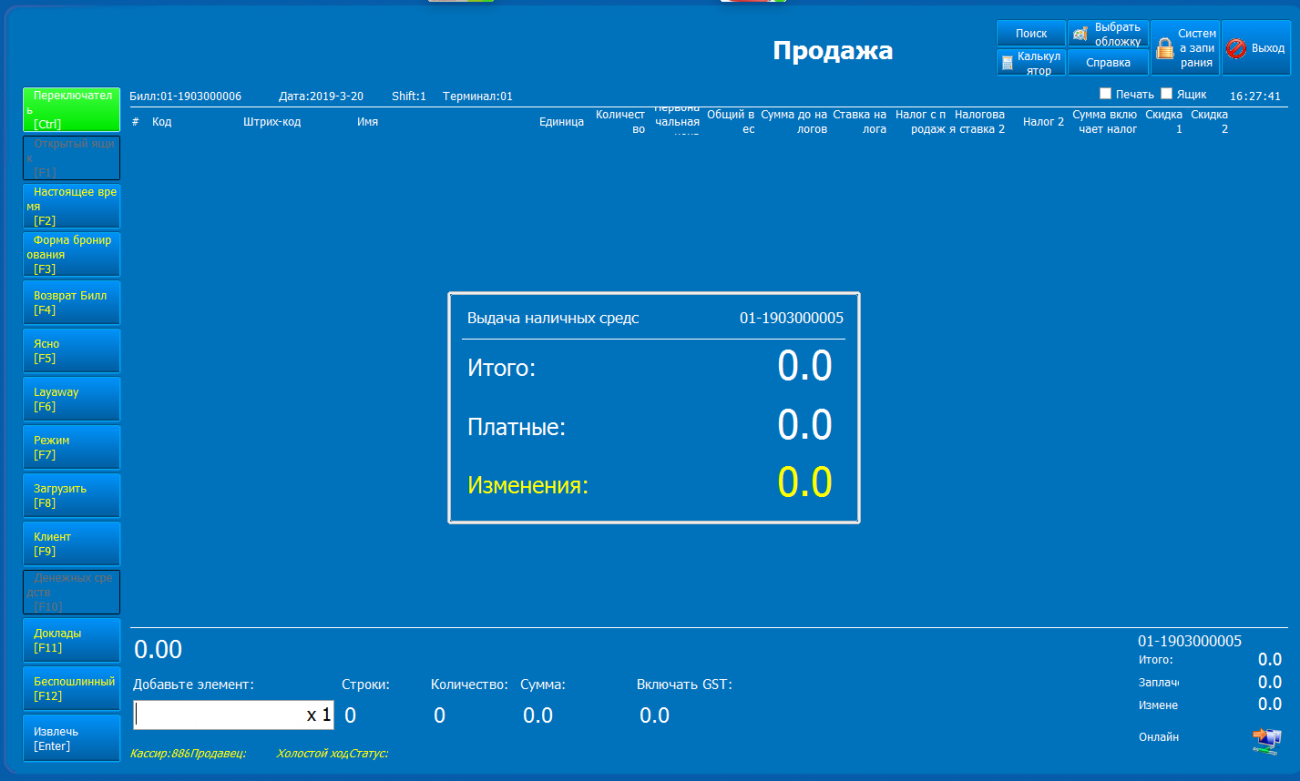
Task: Select Настоящее время [F2]
Action: click(71, 206)
